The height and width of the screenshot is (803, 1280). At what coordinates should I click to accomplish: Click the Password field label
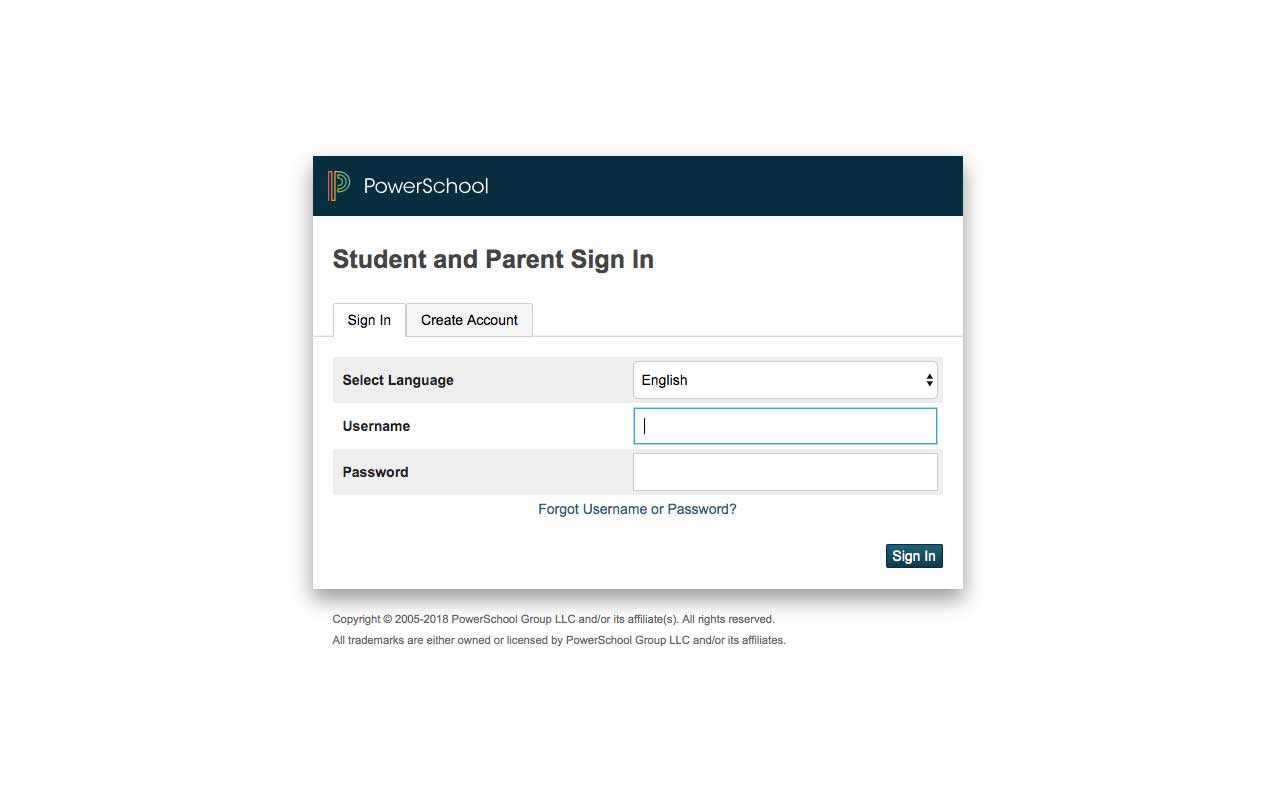375,472
